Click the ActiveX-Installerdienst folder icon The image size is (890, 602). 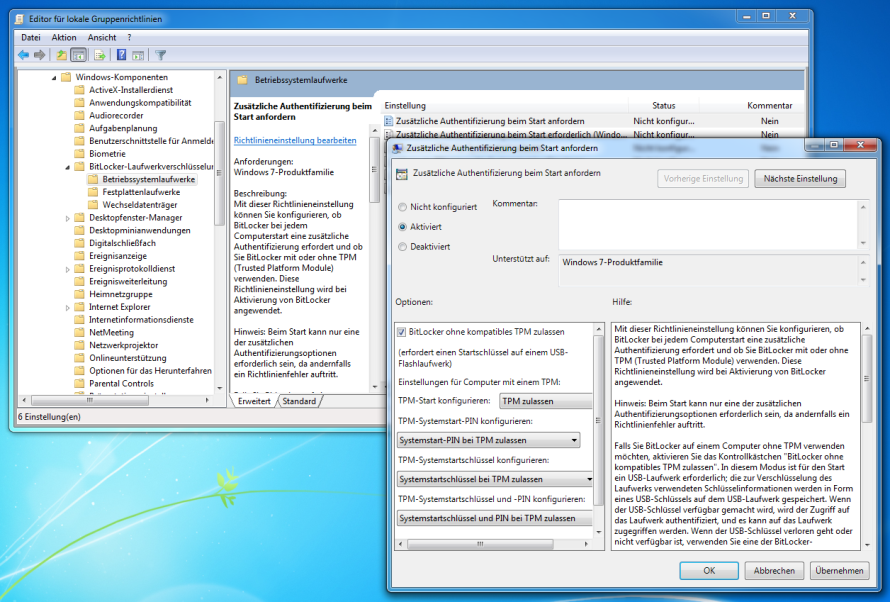79,90
